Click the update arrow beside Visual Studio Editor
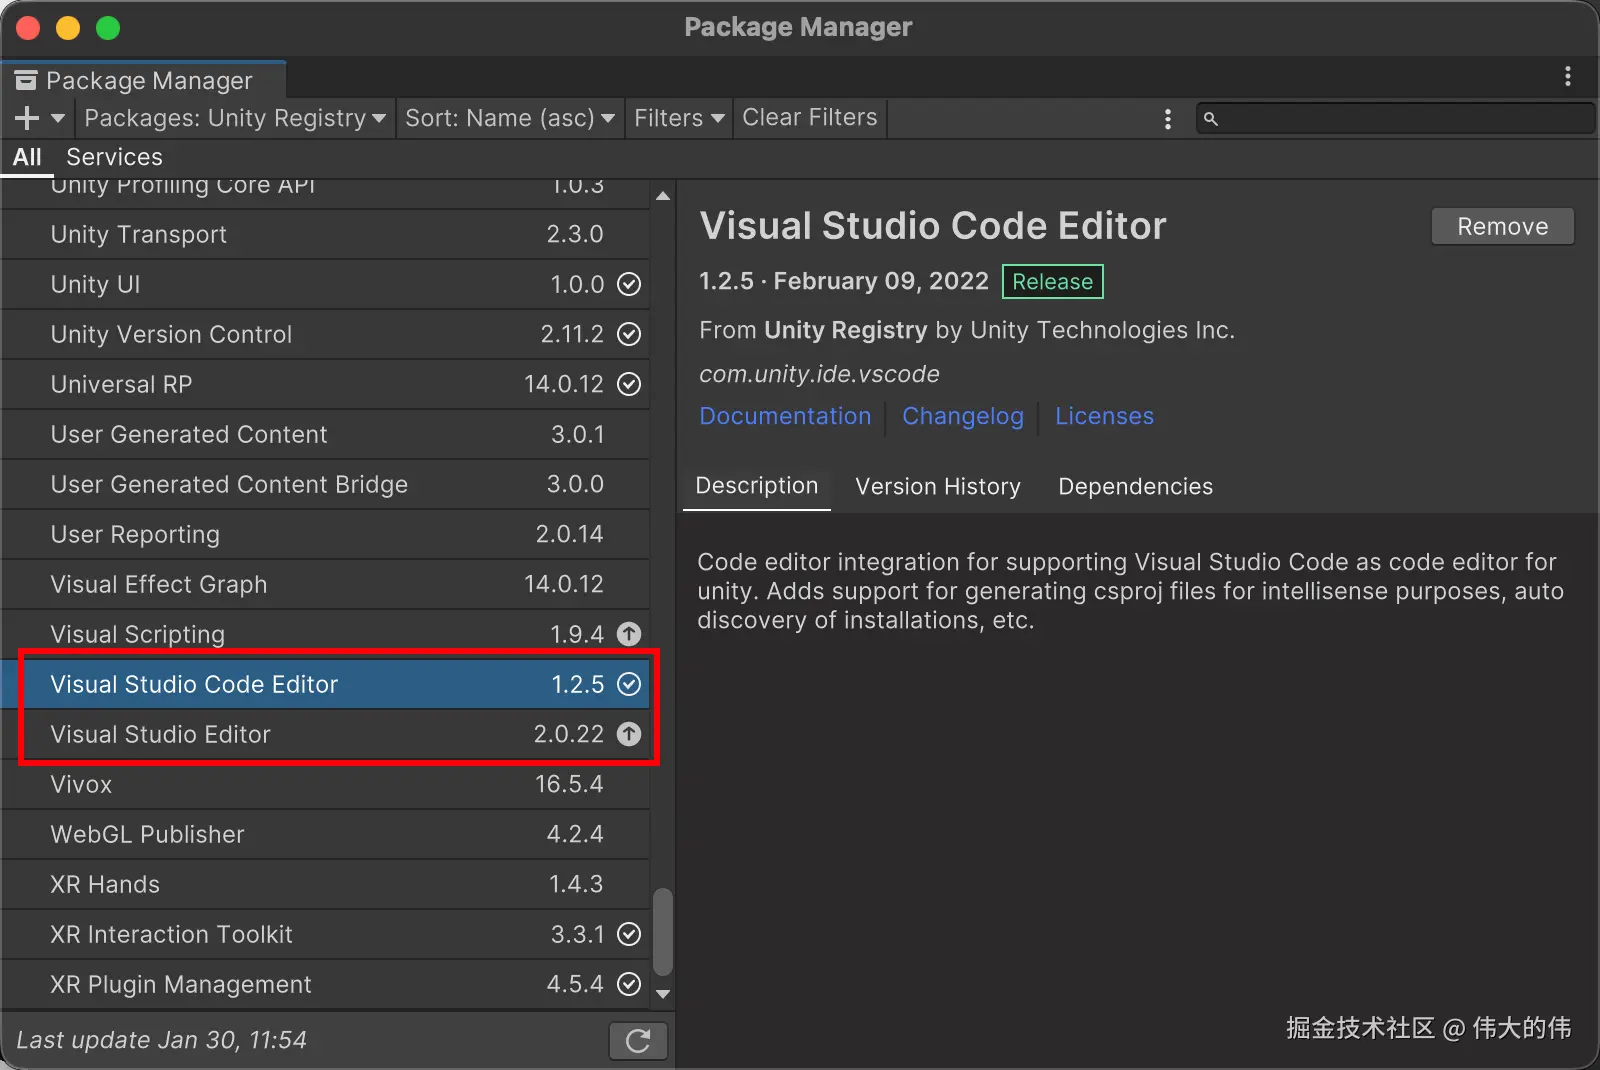 click(629, 734)
